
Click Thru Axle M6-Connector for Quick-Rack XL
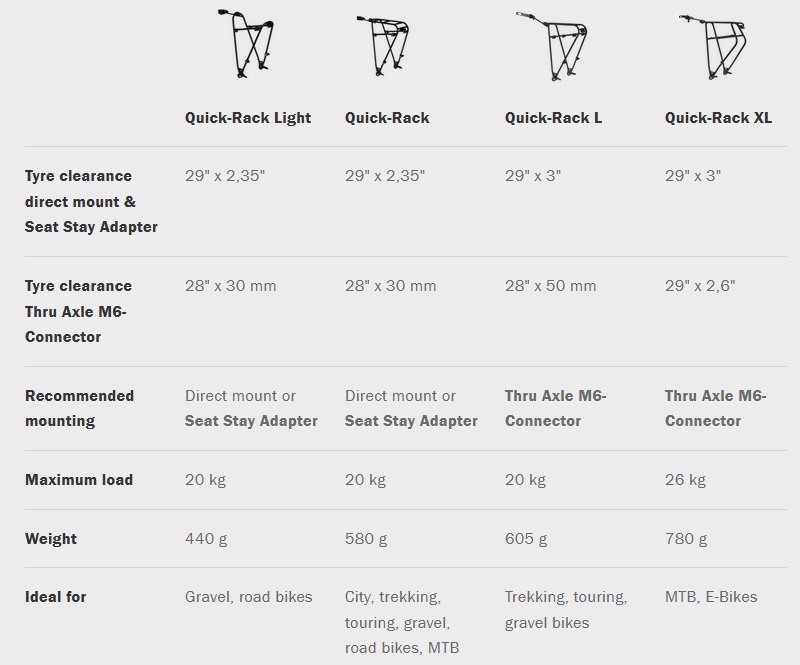715,408
